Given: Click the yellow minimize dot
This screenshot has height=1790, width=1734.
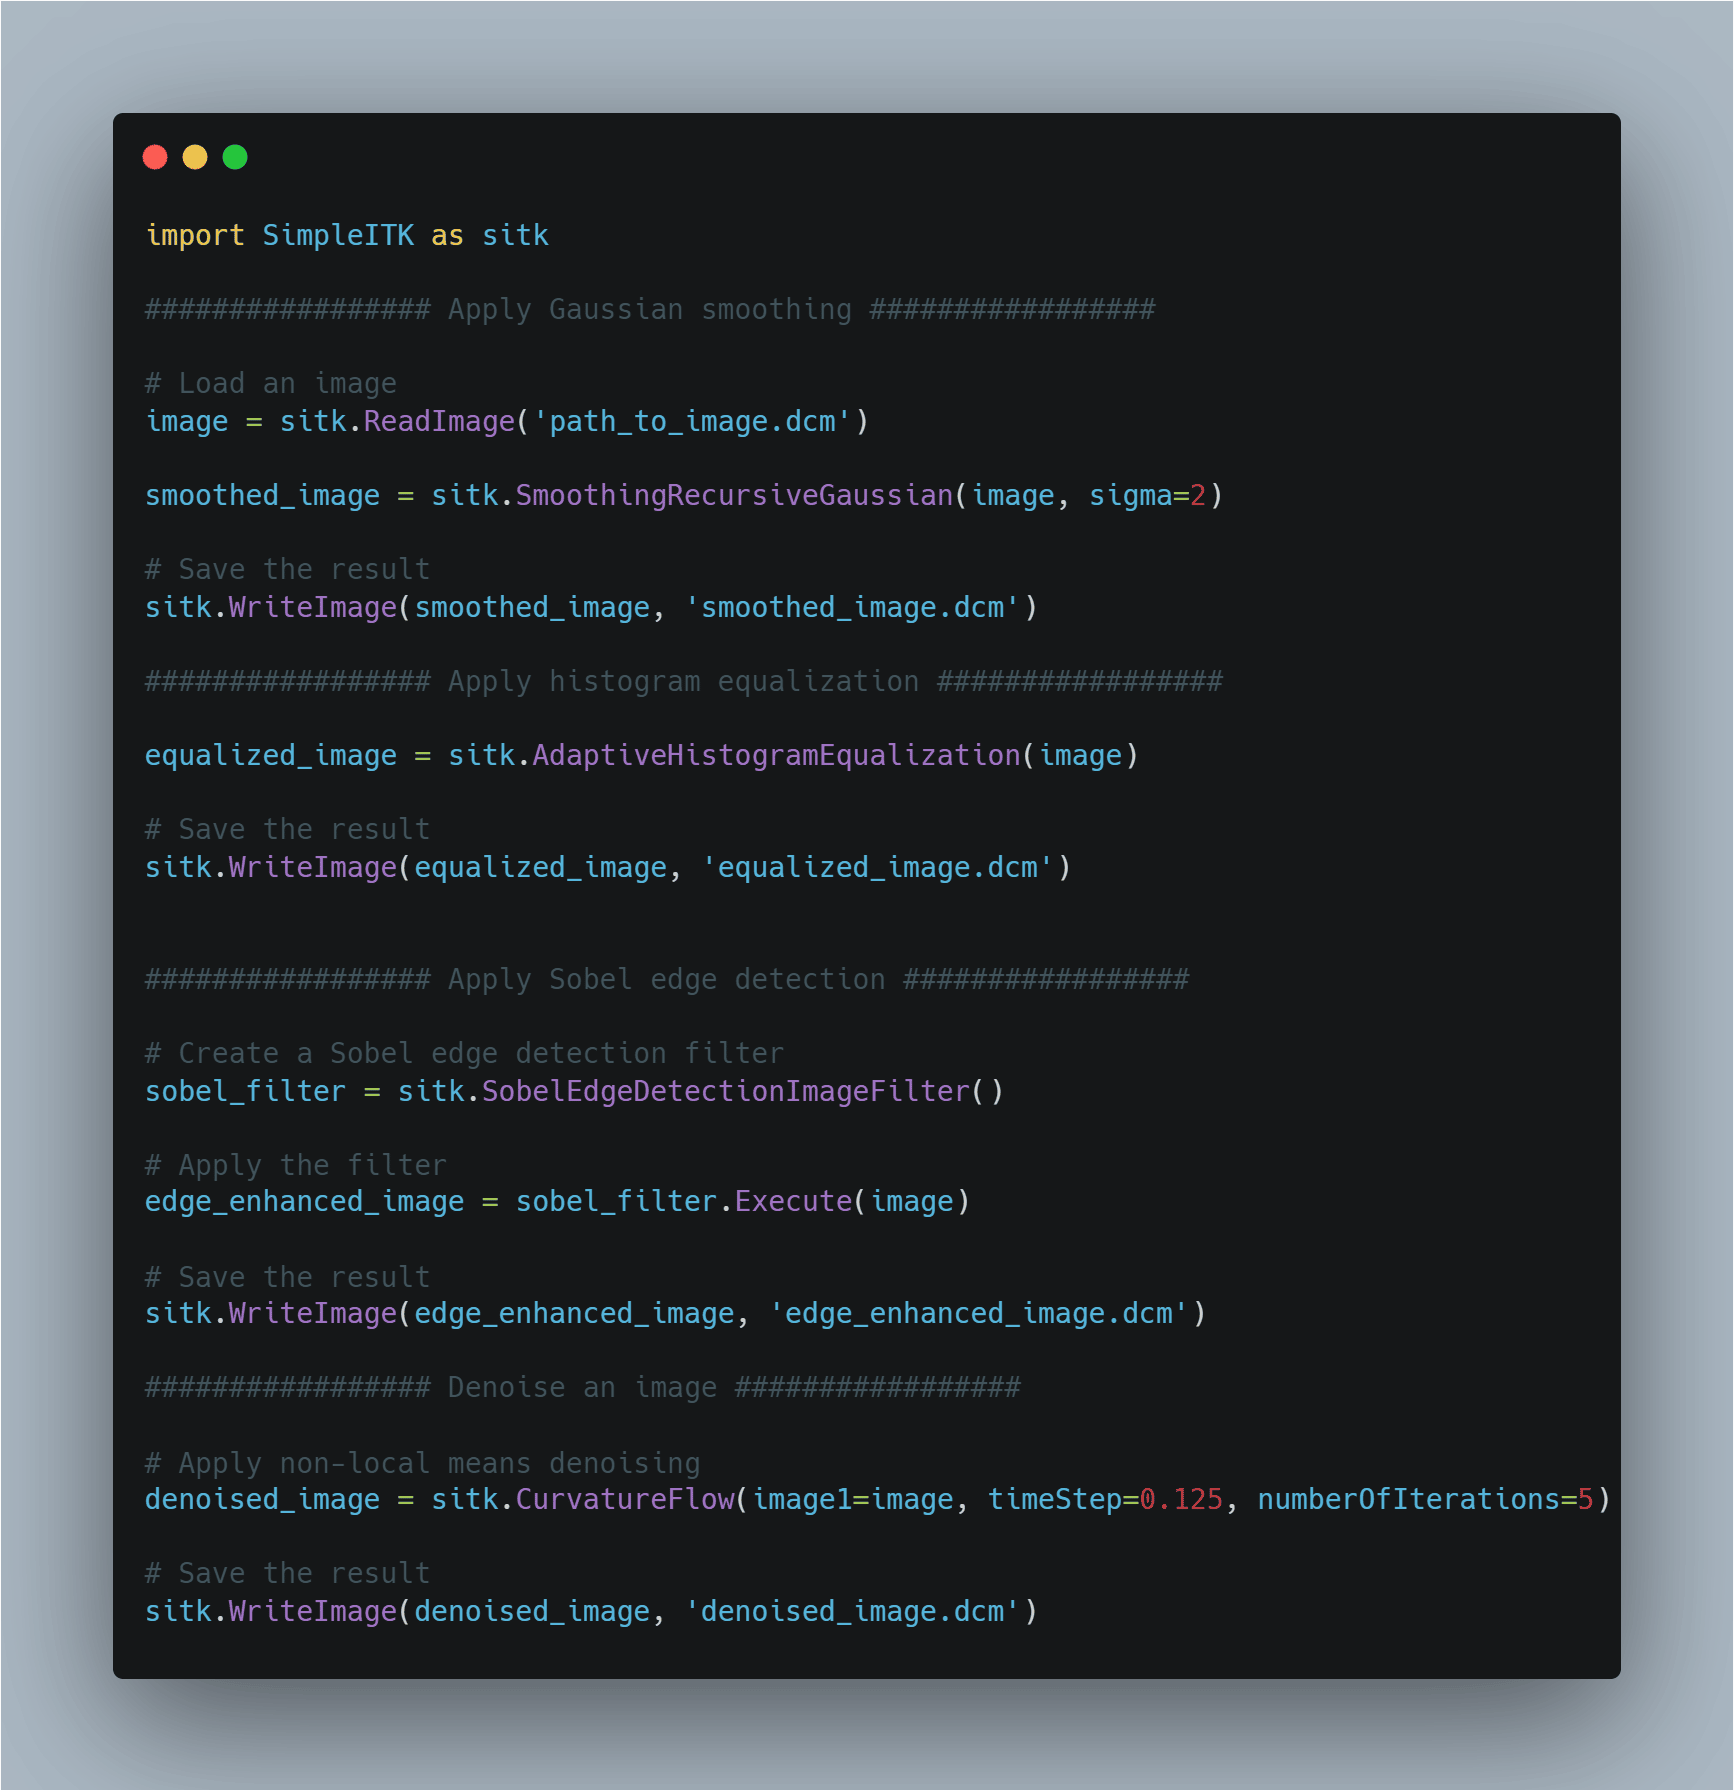Looking at the screenshot, I should pos(195,157).
